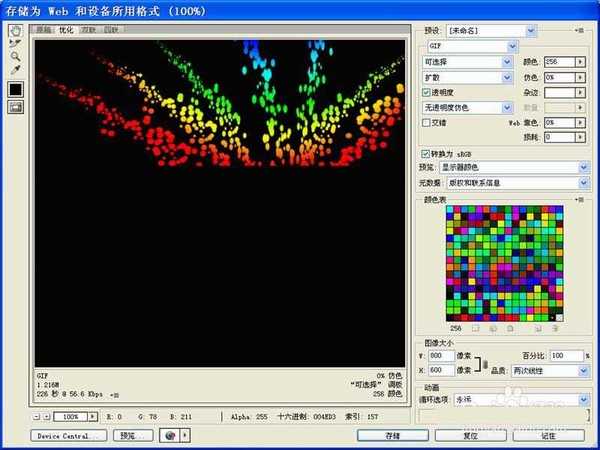Image resolution: width=600 pixels, height=450 pixels.
Task: Click the image width W input field
Action: click(441, 356)
